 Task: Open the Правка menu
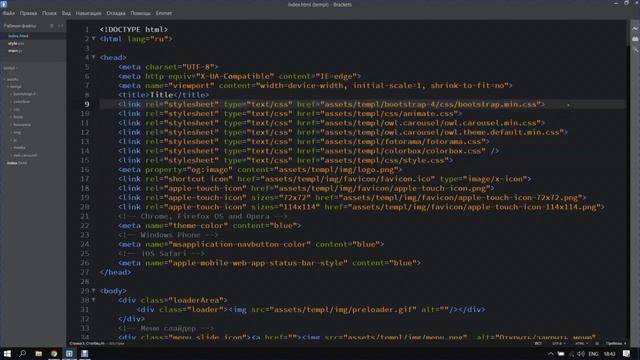[29, 13]
